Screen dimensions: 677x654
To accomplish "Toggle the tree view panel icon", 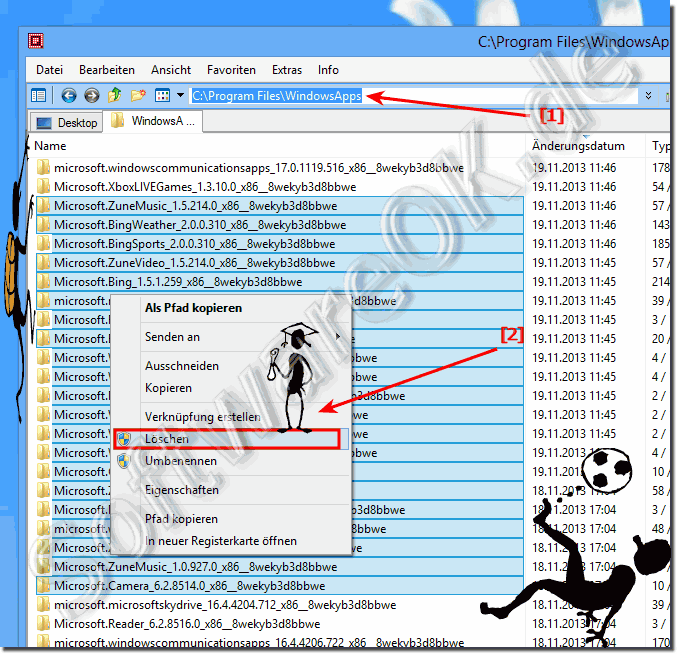I will (x=38, y=95).
